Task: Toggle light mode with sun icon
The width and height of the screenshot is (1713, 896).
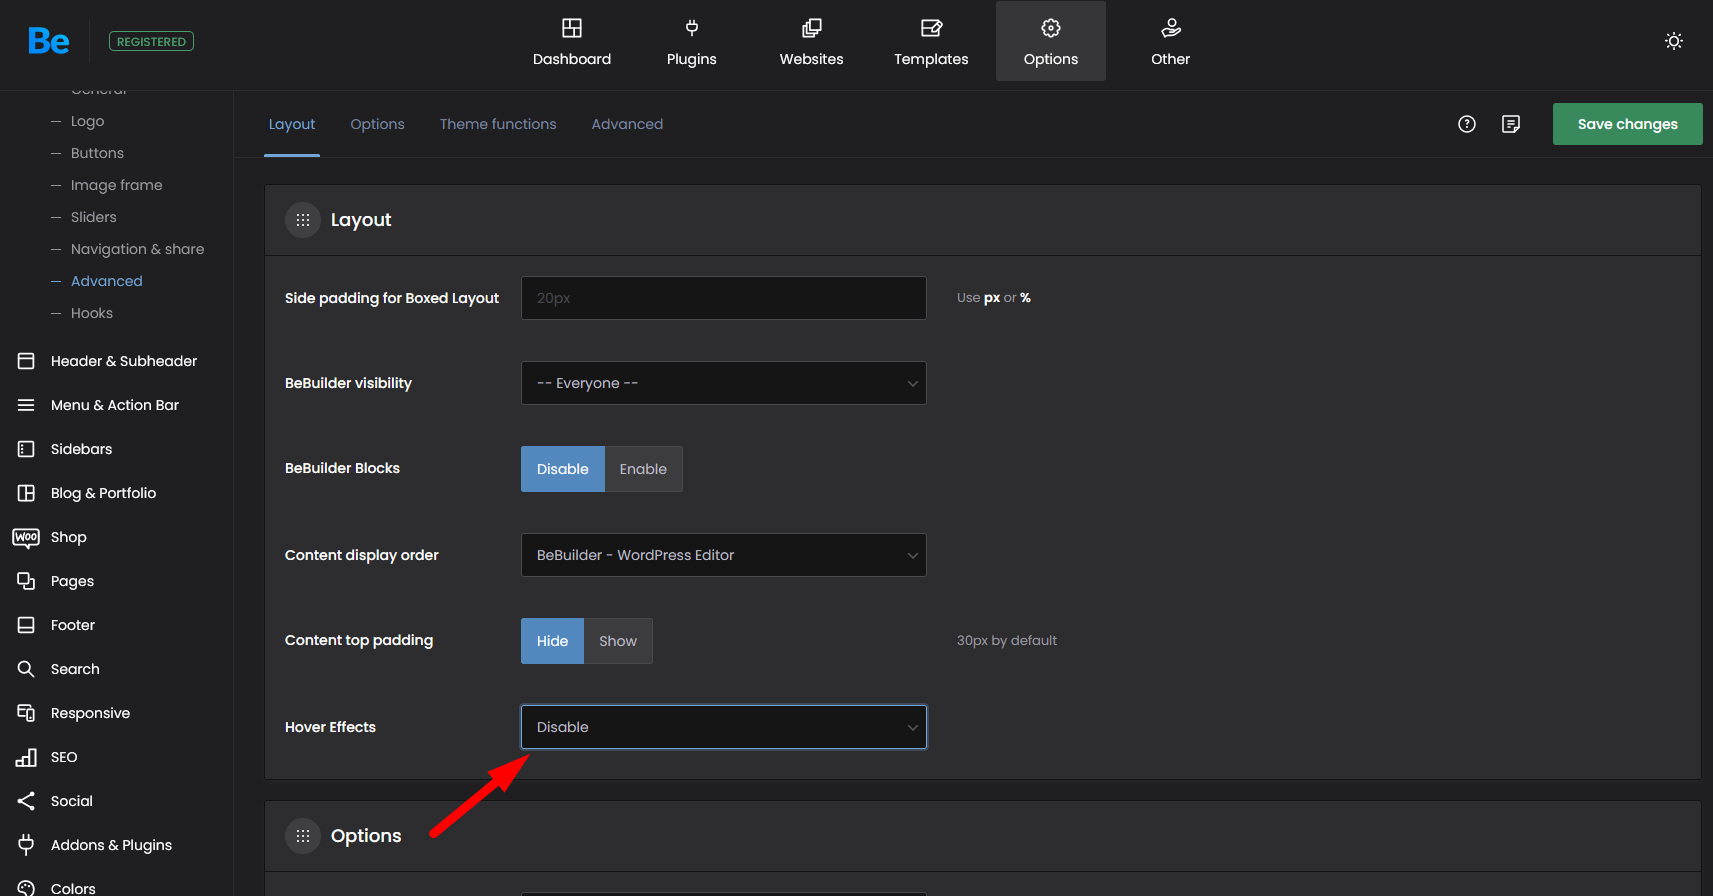Action: coord(1674,41)
